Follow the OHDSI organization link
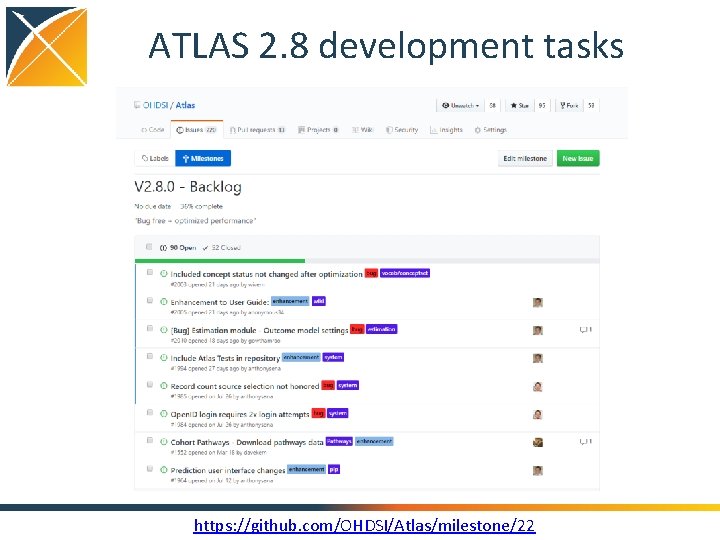The height and width of the screenshot is (540, 720). [x=155, y=105]
